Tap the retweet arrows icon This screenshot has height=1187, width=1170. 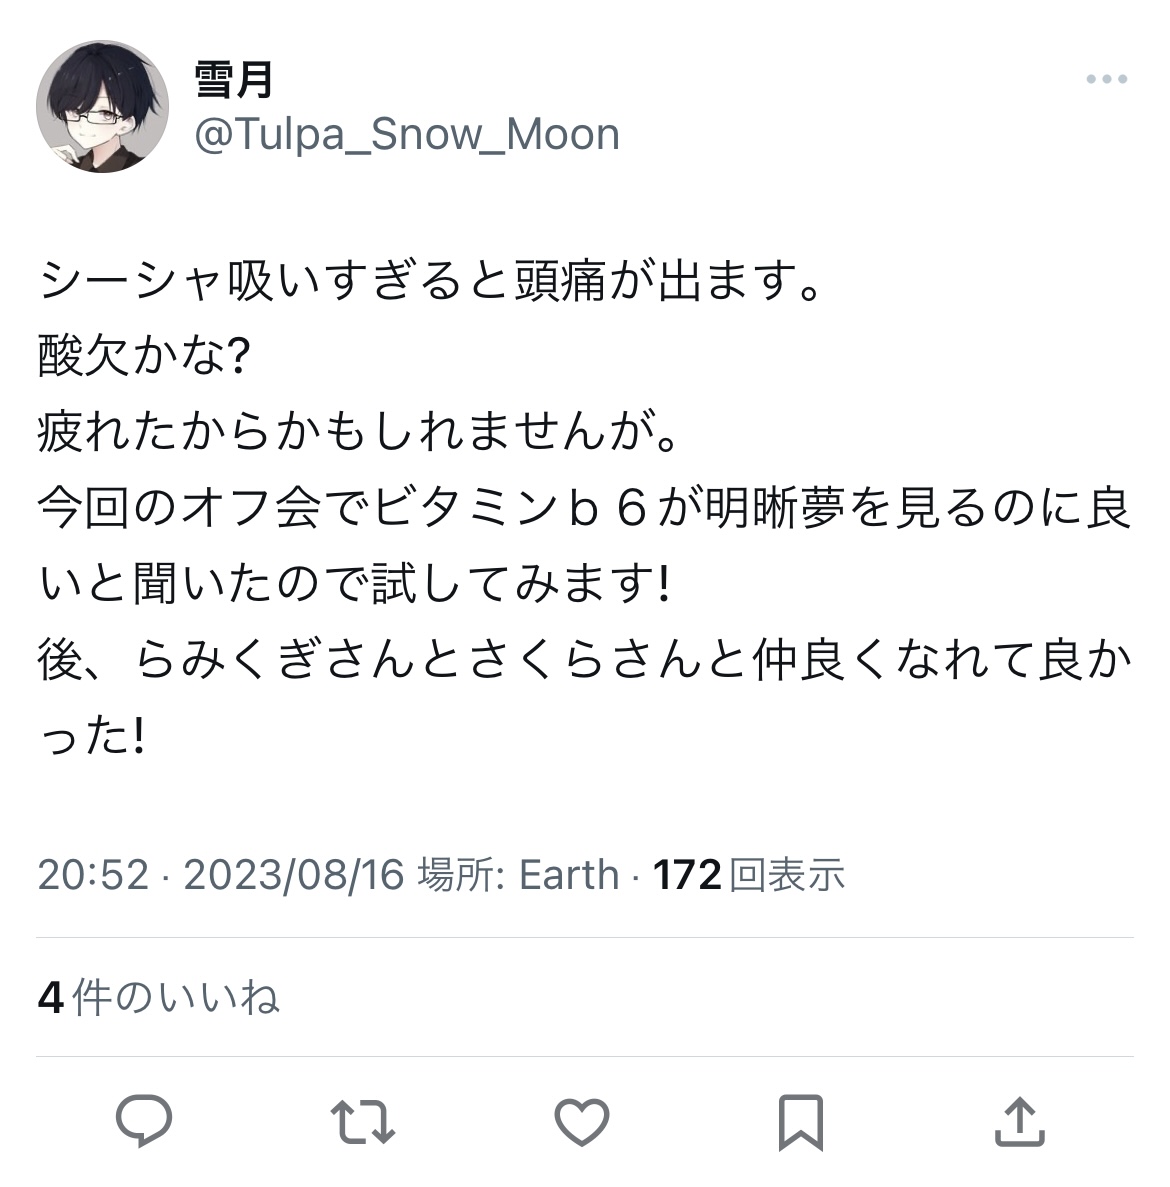(x=363, y=1121)
